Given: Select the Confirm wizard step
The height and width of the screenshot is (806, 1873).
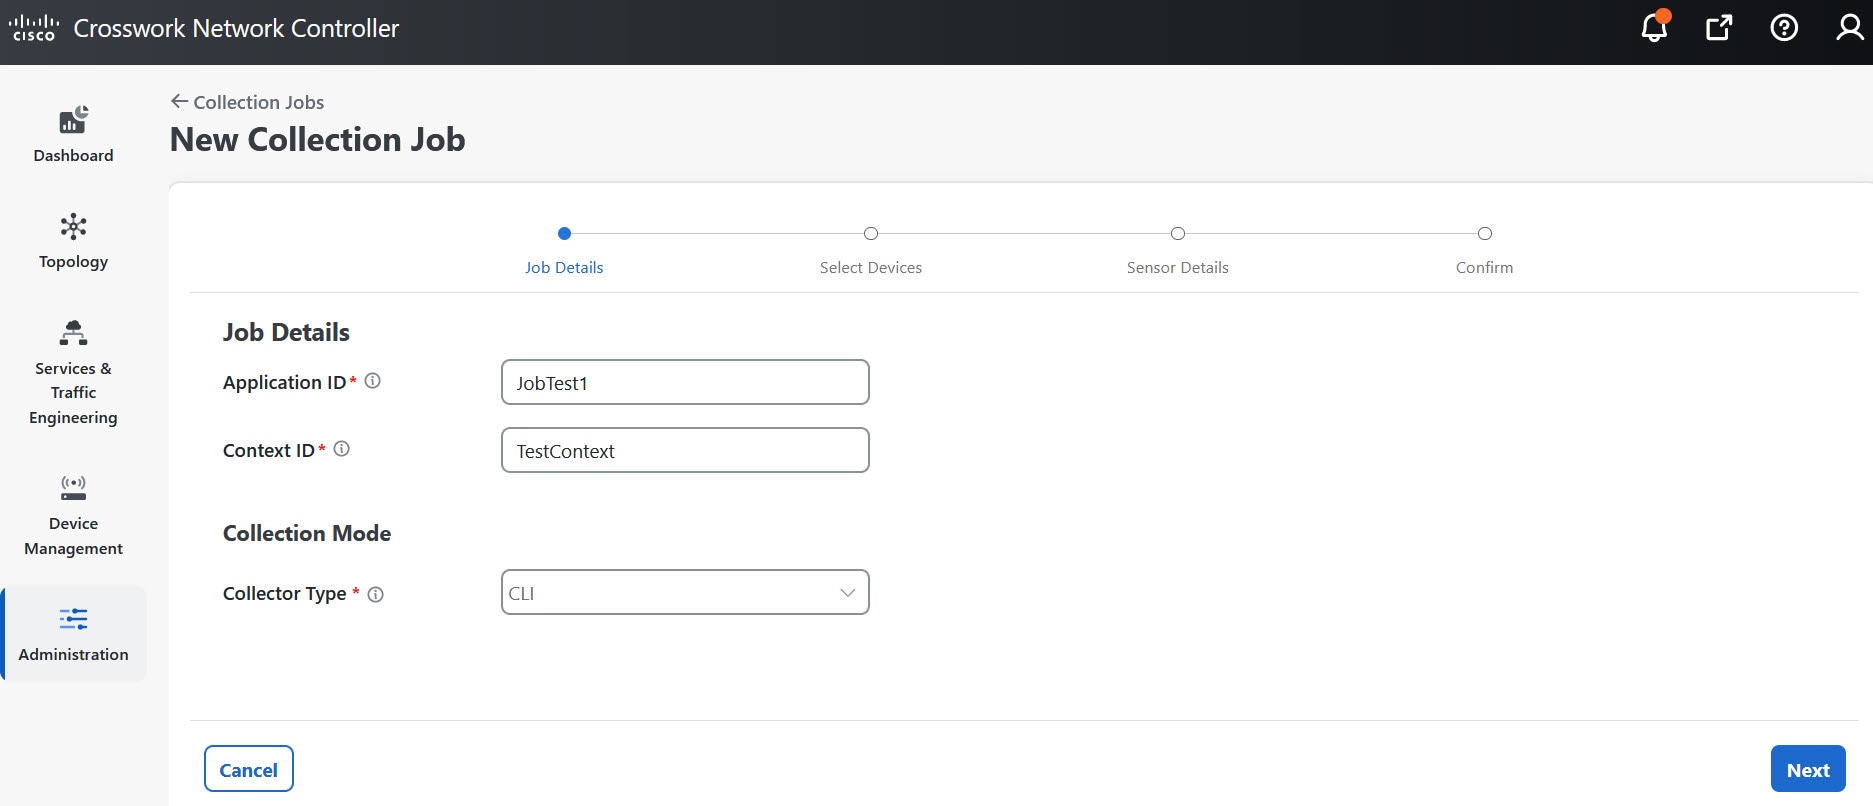Looking at the screenshot, I should point(1485,250).
